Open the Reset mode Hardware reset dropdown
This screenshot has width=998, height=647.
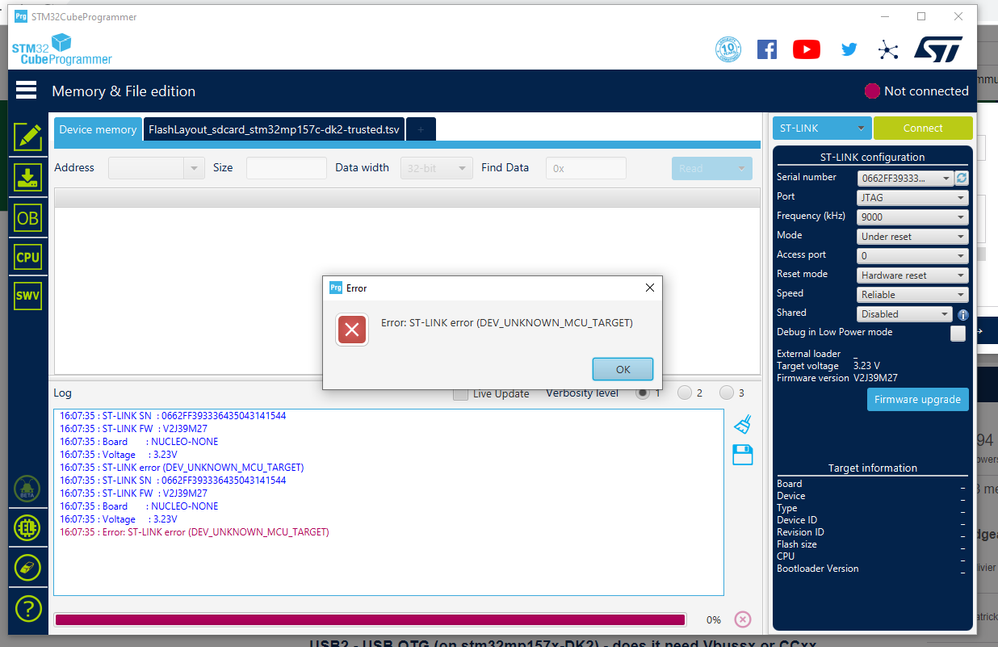click(x=912, y=275)
